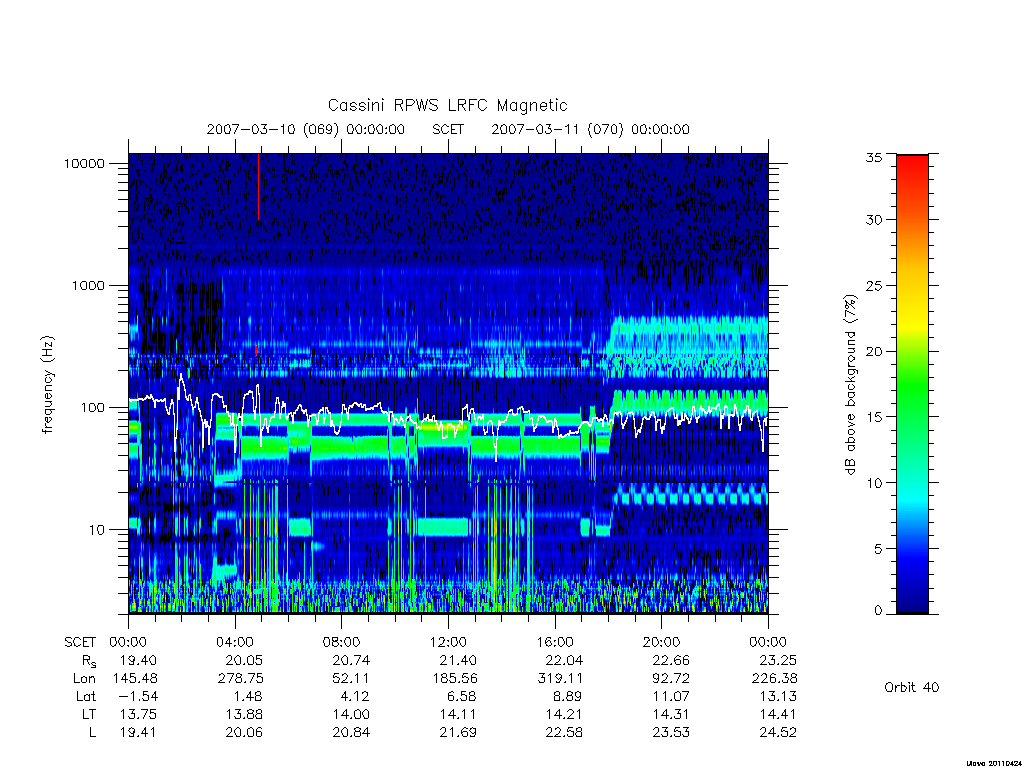
Task: Click the 'frequency (Hz)' axis label
Action: click(47, 385)
